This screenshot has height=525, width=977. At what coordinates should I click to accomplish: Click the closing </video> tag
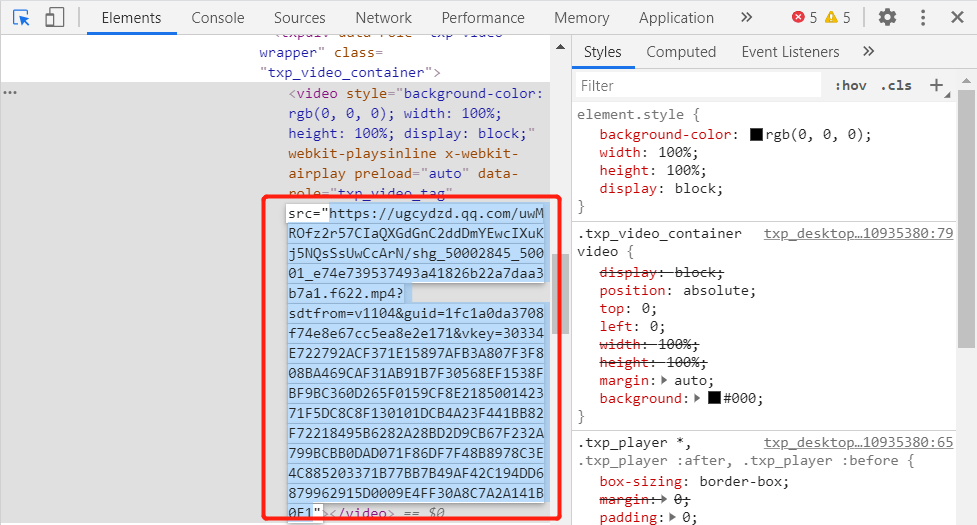(x=362, y=513)
